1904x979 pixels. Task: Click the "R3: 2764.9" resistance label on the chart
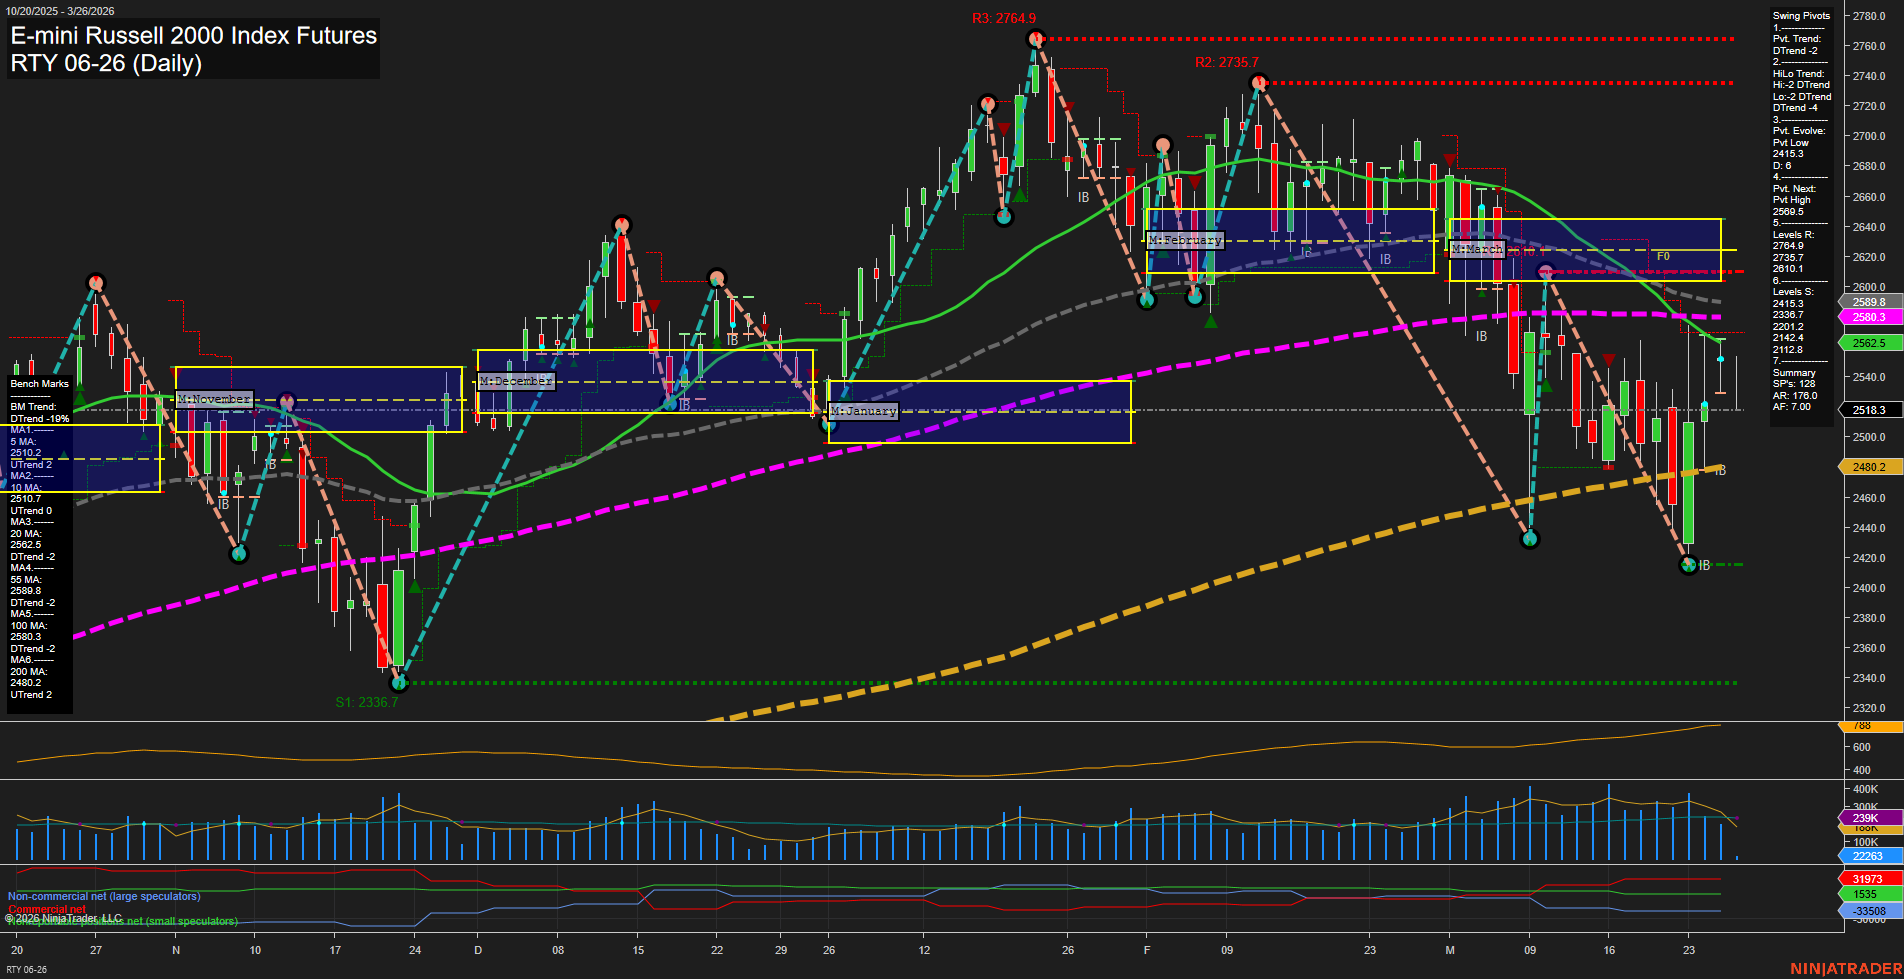(1004, 18)
